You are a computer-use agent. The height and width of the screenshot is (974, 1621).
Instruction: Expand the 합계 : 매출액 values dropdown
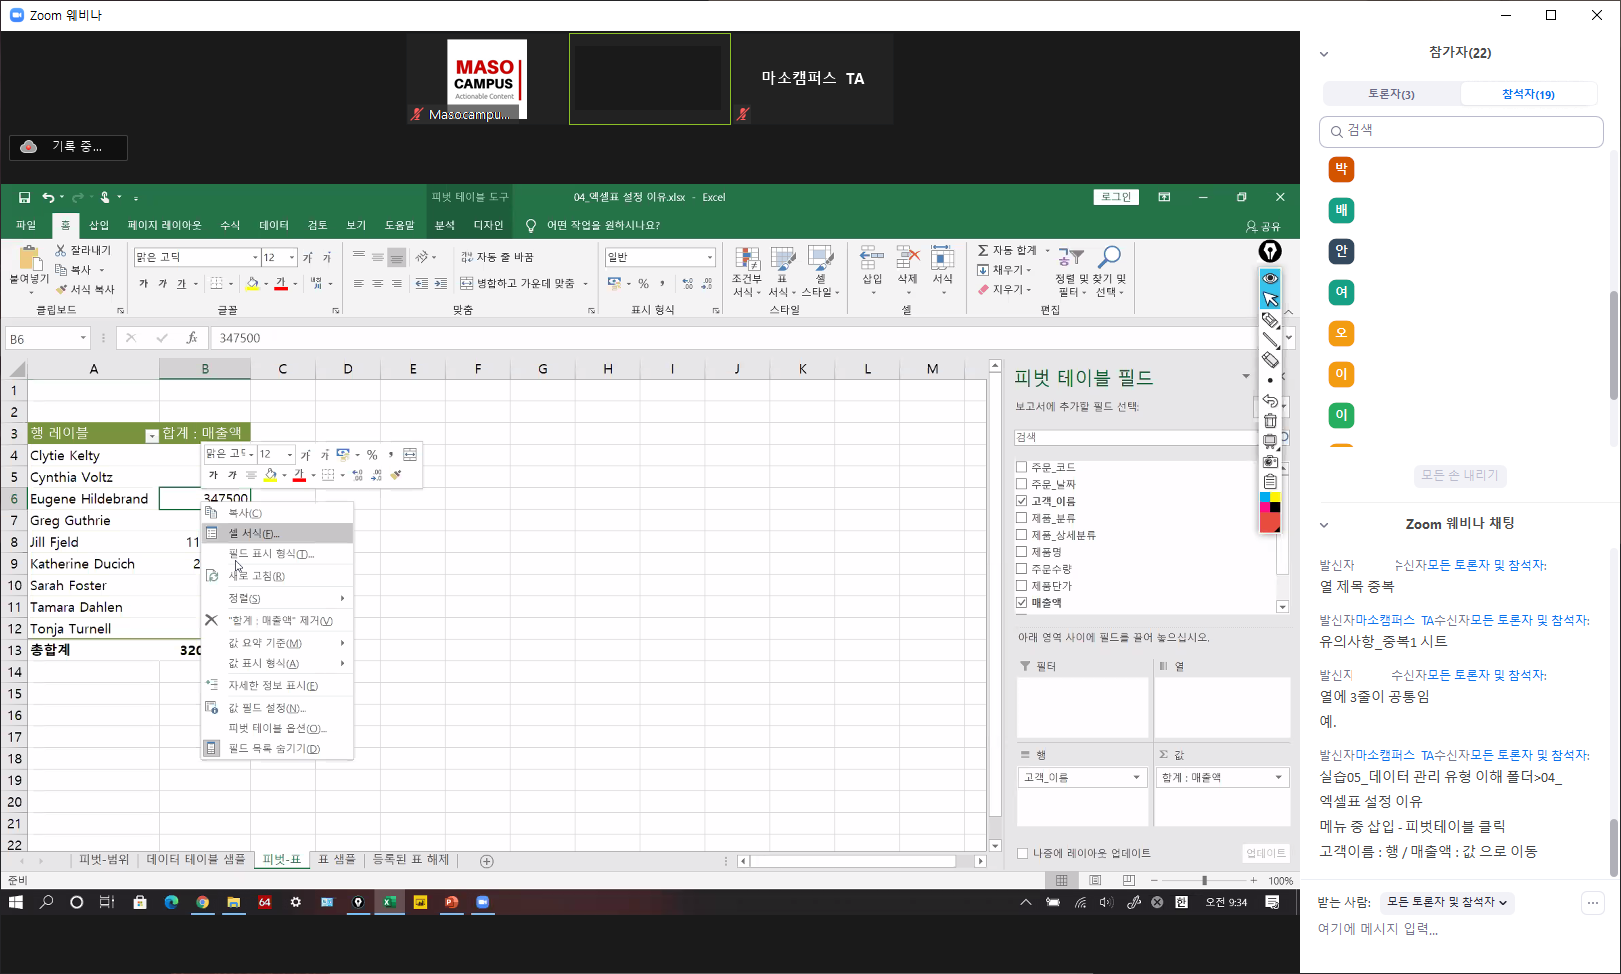coord(1278,778)
